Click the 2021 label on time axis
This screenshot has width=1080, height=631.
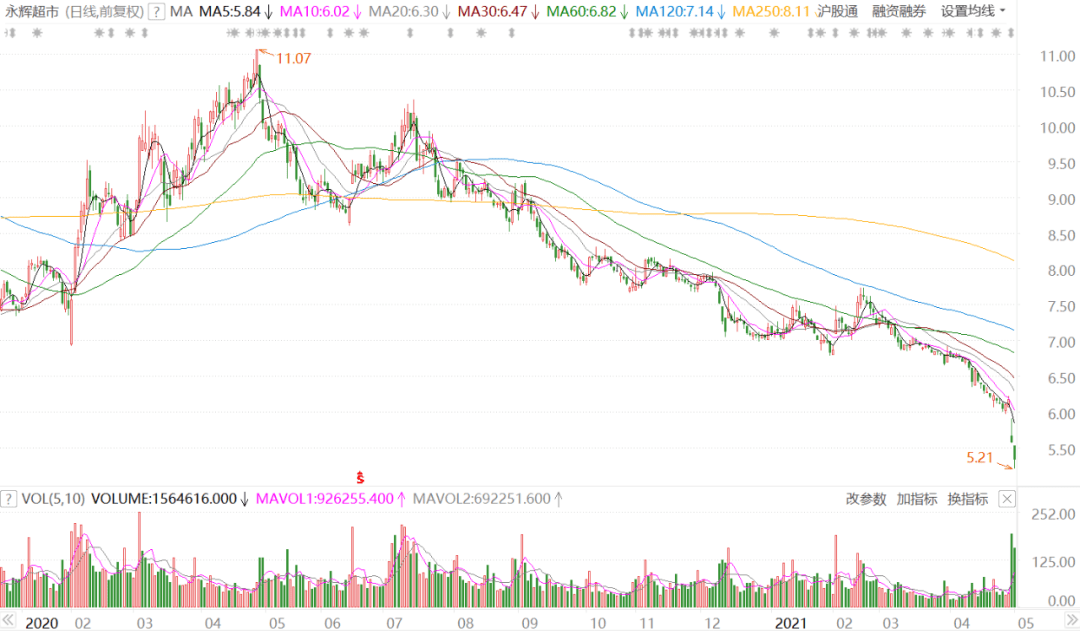pos(790,623)
